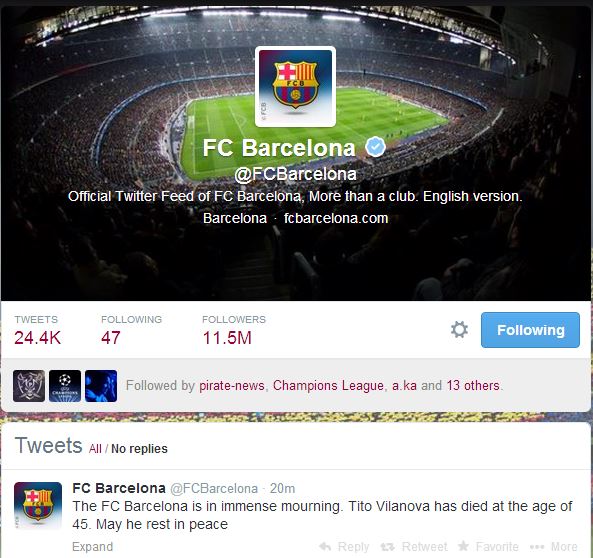This screenshot has height=558, width=593.
Task: Toggle the blue Following button
Action: [530, 330]
